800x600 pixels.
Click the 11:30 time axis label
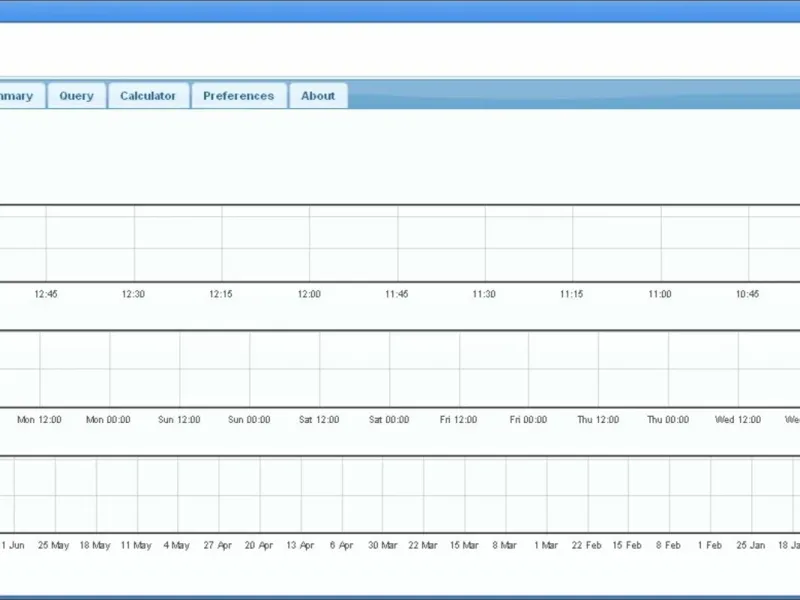484,294
